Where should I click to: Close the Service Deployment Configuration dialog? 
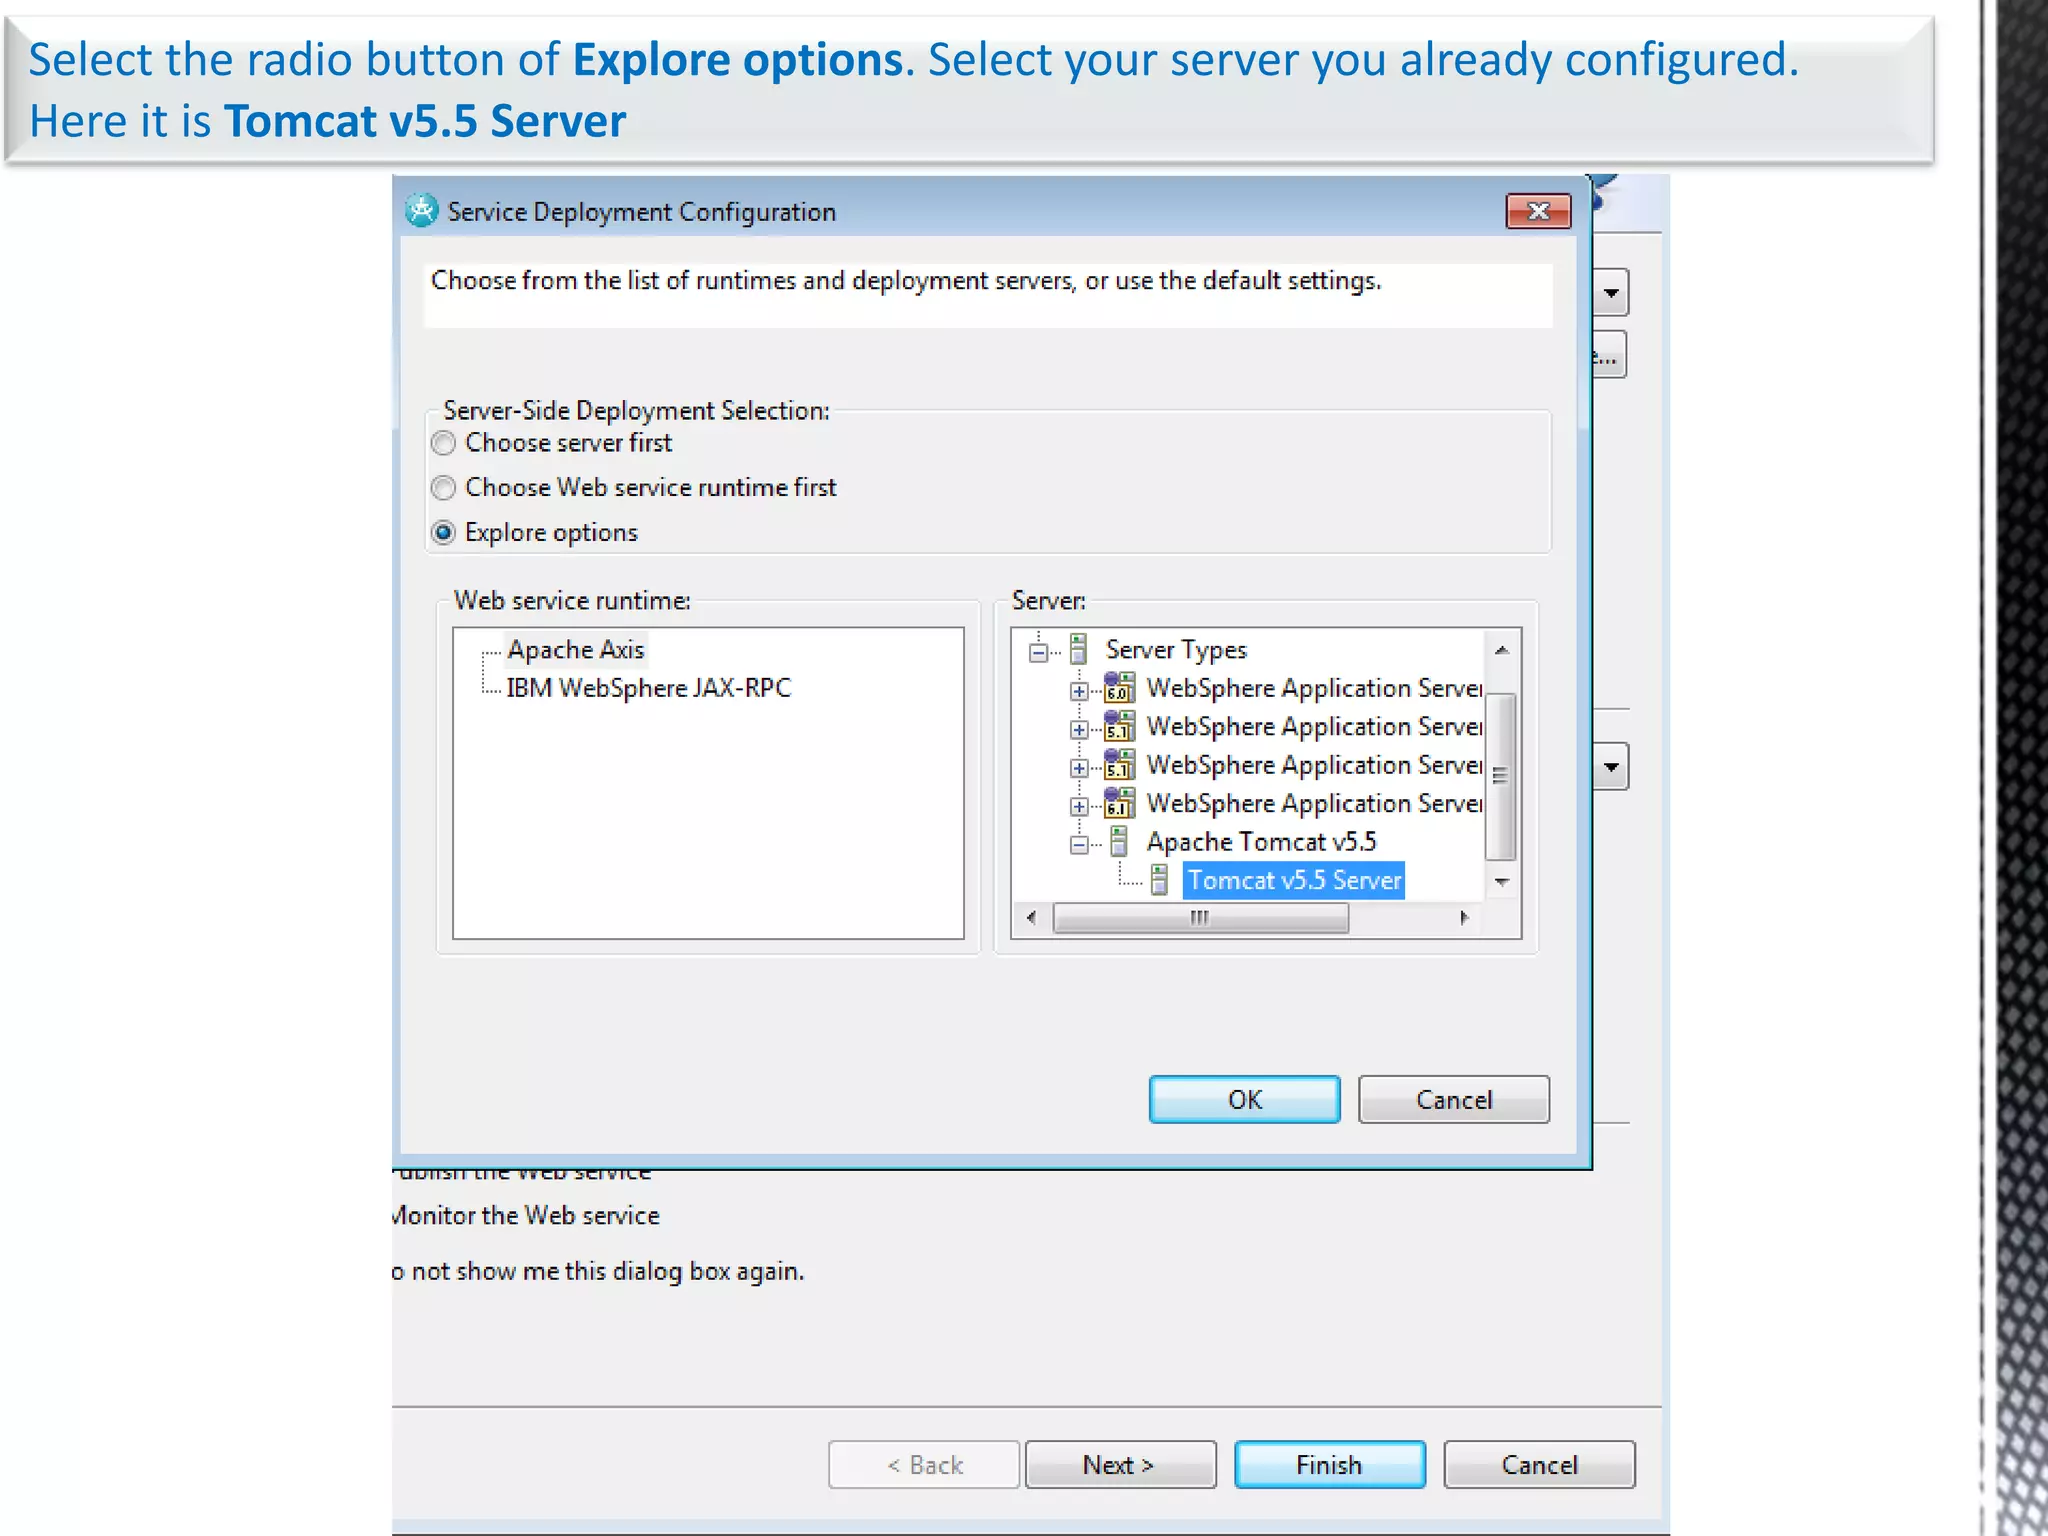click(x=1538, y=211)
